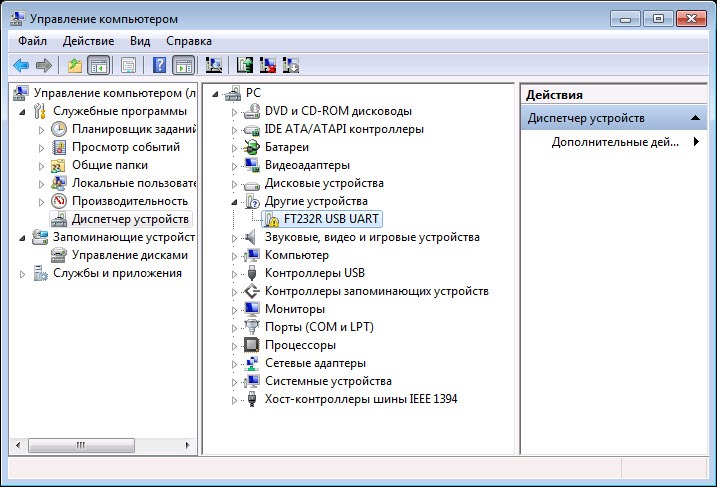Collapse the Другие устройства node
The image size is (717, 487).
[x=234, y=202]
